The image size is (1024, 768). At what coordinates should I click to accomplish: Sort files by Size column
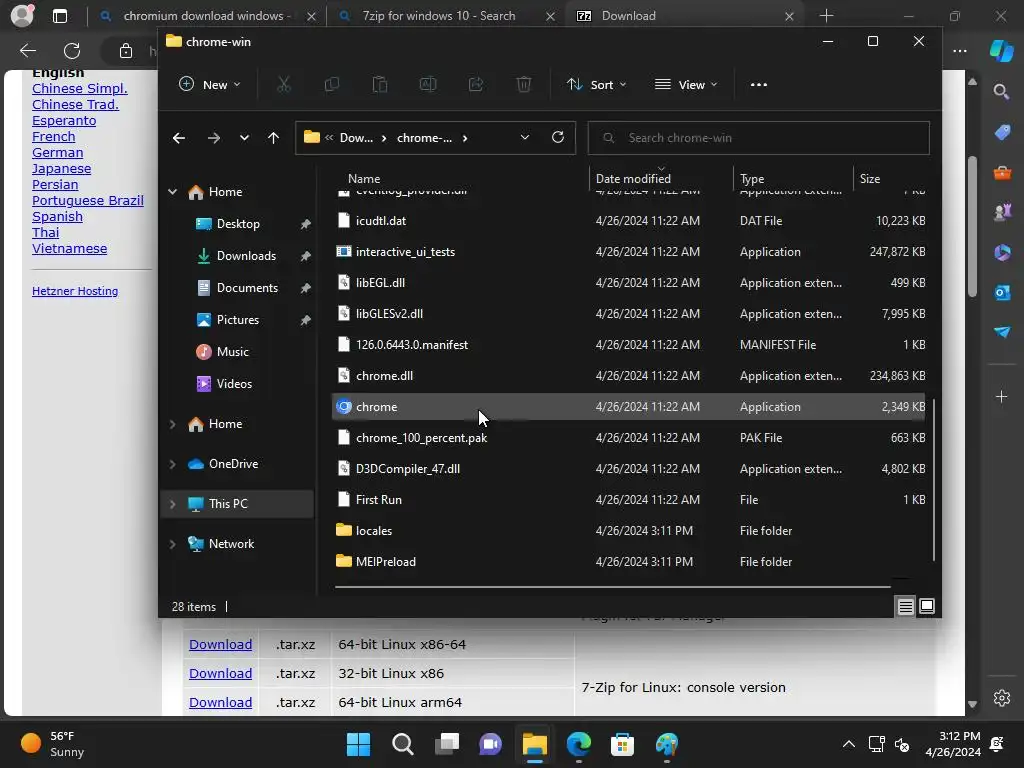point(869,178)
